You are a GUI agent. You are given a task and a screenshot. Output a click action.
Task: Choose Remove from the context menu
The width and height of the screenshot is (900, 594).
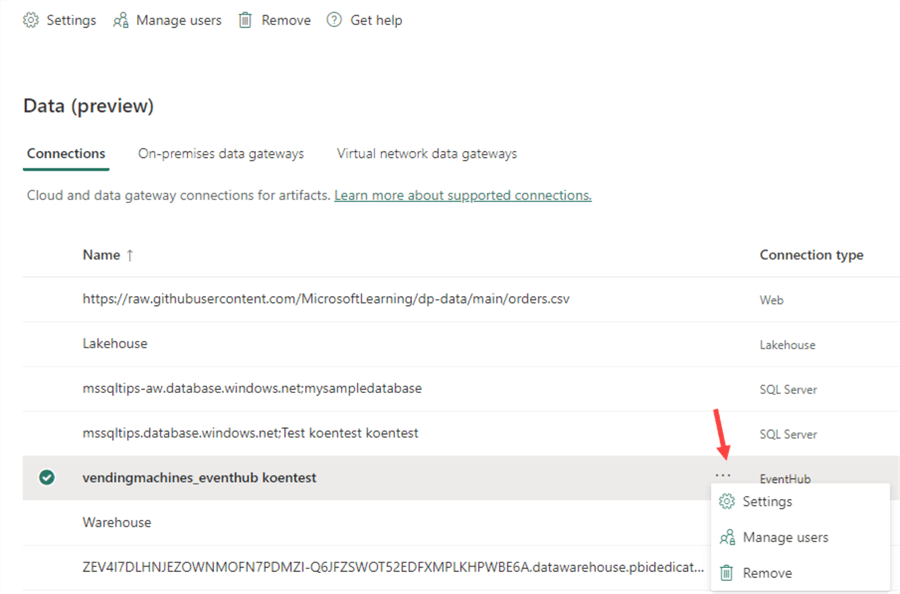[x=767, y=573]
